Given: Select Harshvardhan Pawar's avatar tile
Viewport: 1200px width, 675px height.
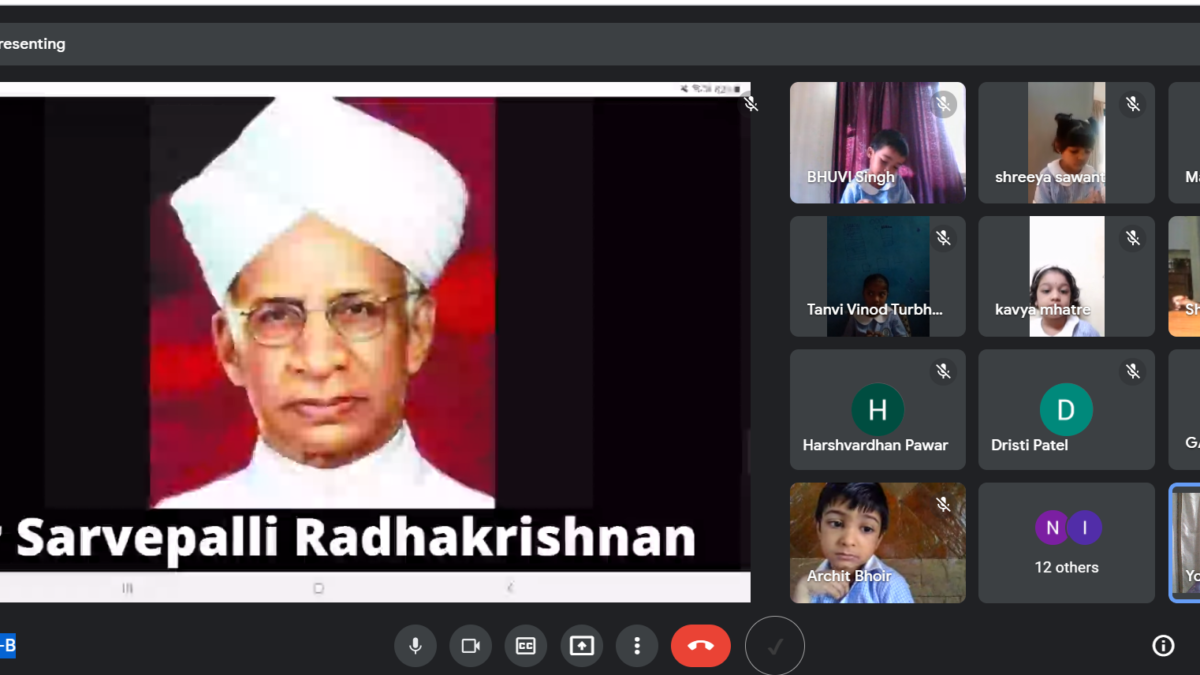Looking at the screenshot, I should coord(877,410).
